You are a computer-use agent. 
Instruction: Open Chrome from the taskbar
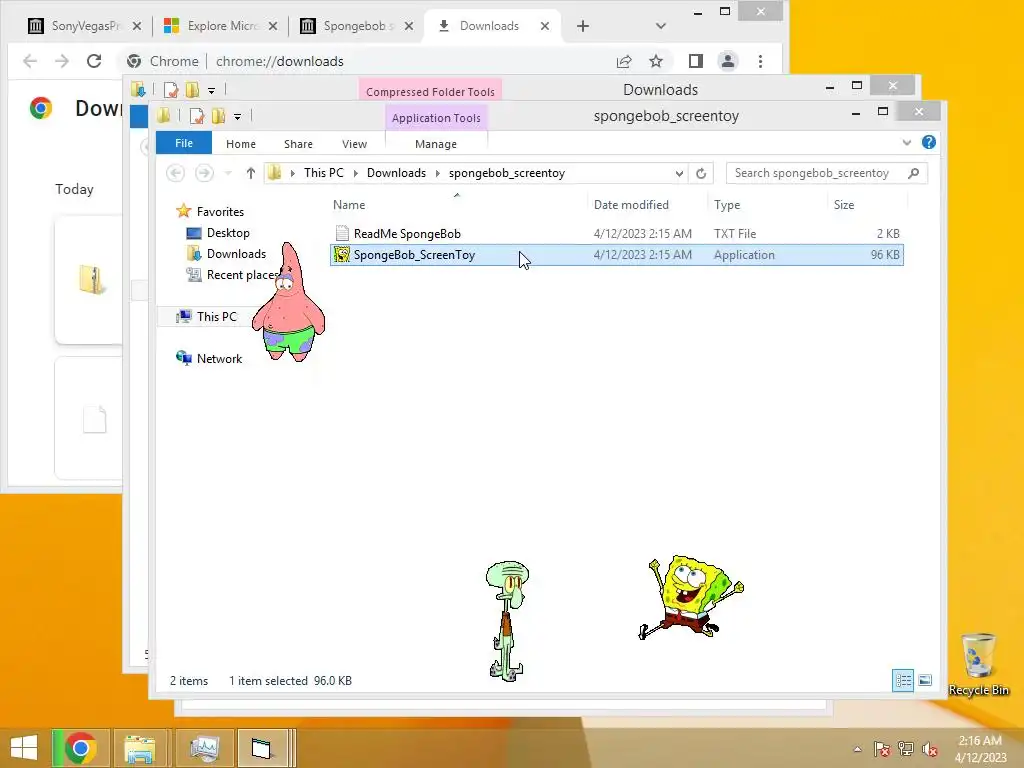(x=81, y=748)
